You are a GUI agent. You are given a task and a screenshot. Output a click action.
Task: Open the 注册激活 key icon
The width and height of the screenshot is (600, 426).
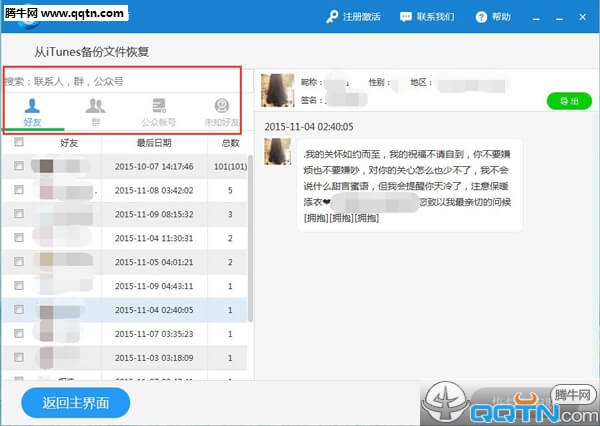[332, 17]
